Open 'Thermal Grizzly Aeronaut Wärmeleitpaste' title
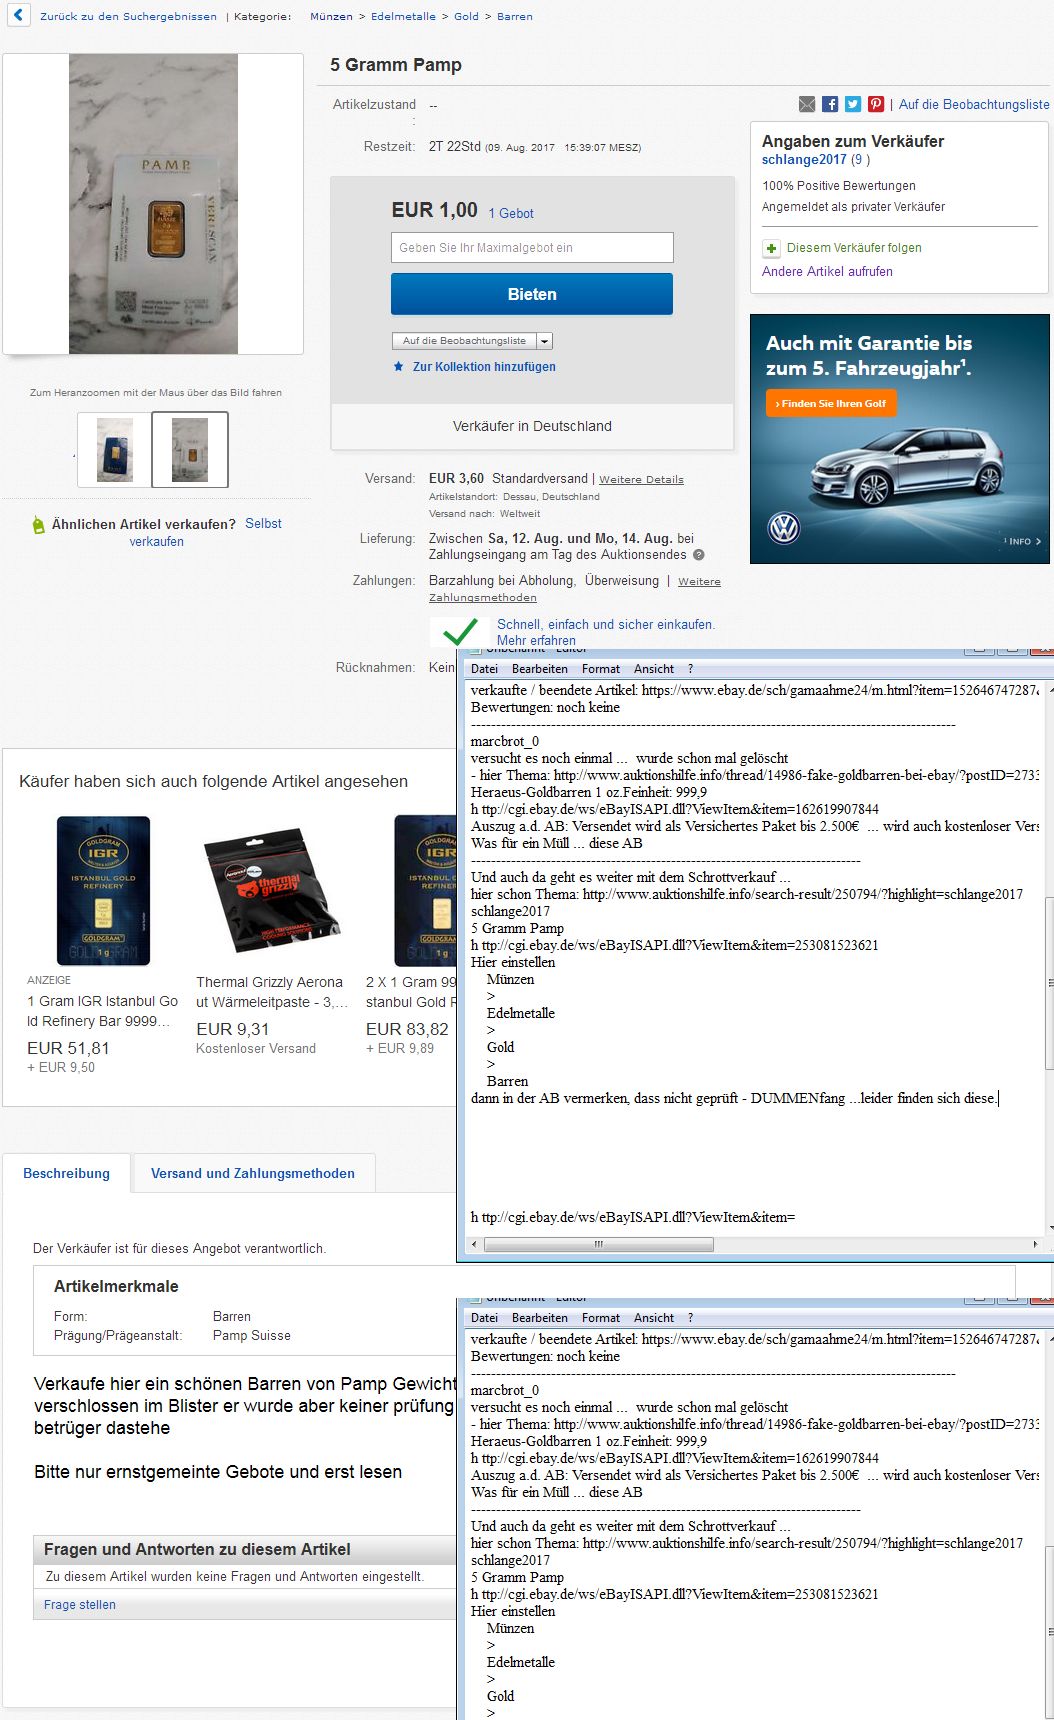 (272, 992)
